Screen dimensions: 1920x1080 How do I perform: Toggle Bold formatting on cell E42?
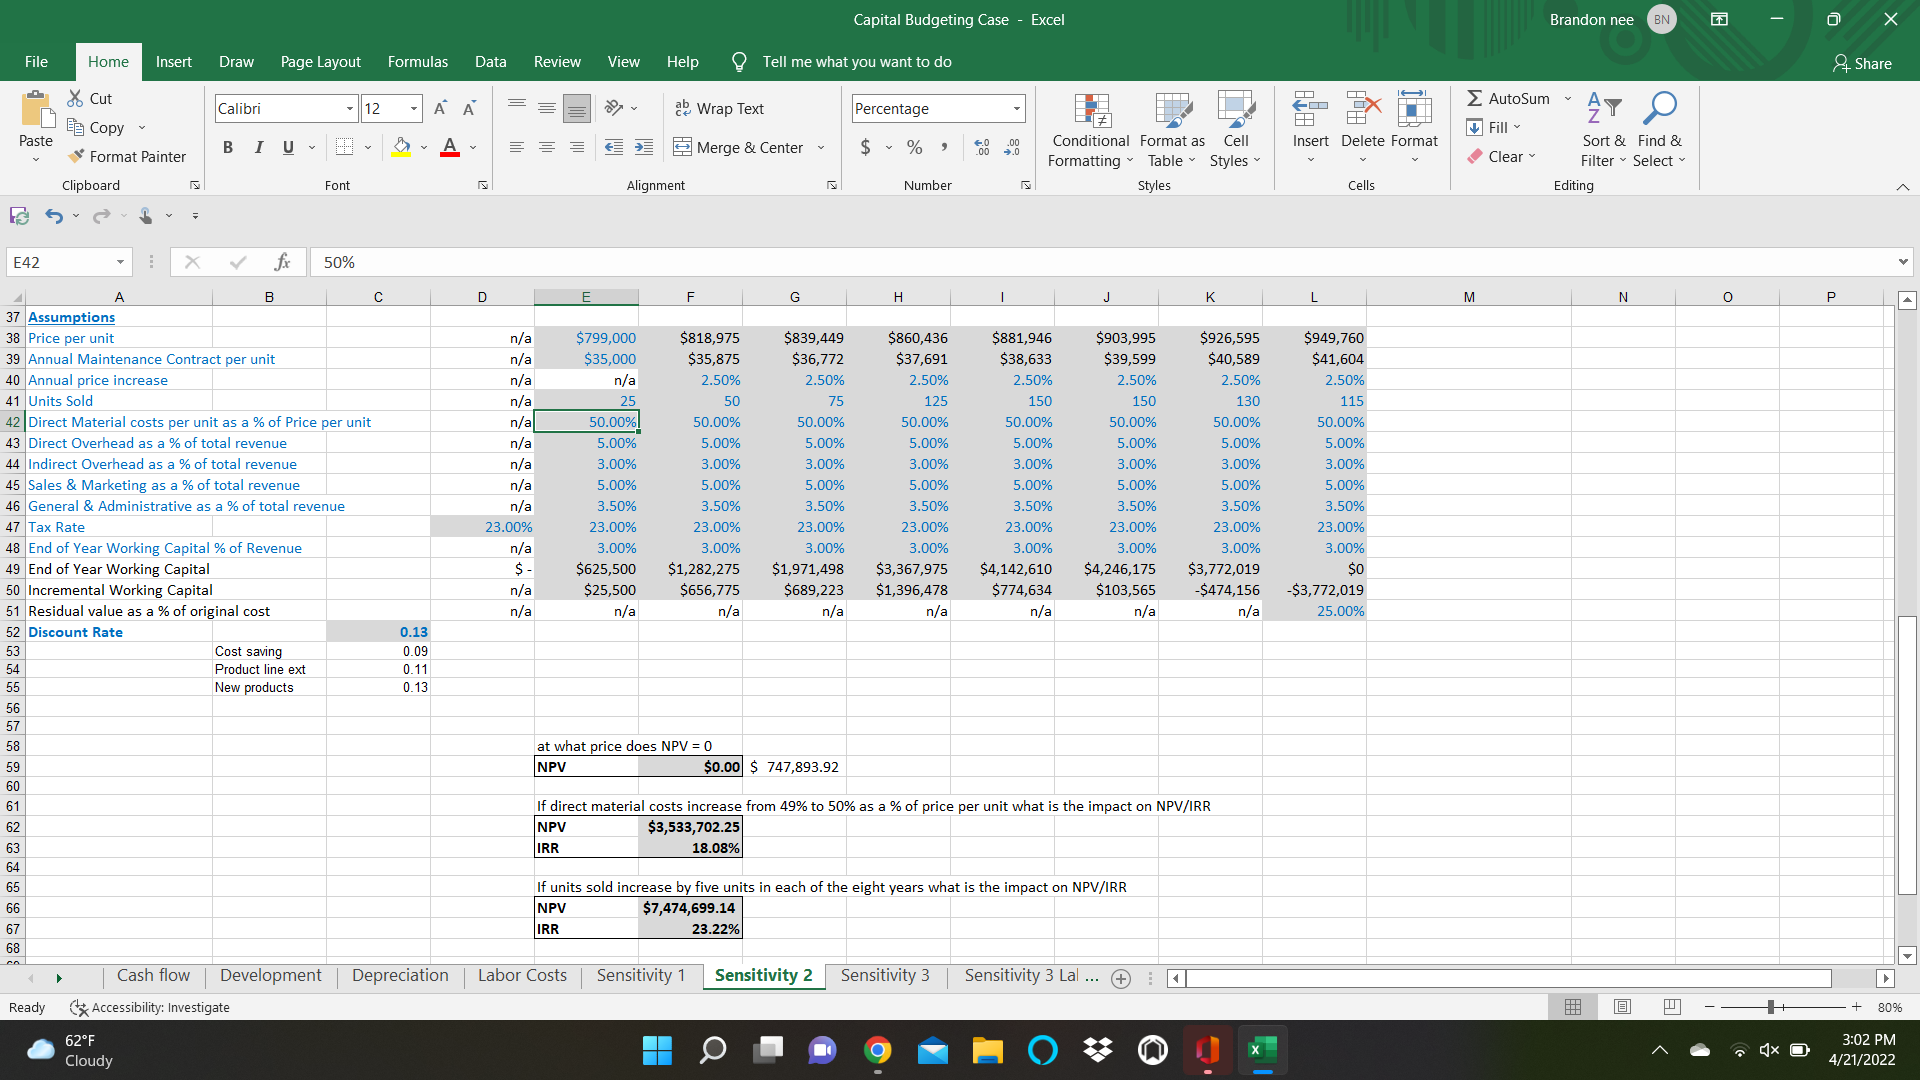[x=227, y=147]
